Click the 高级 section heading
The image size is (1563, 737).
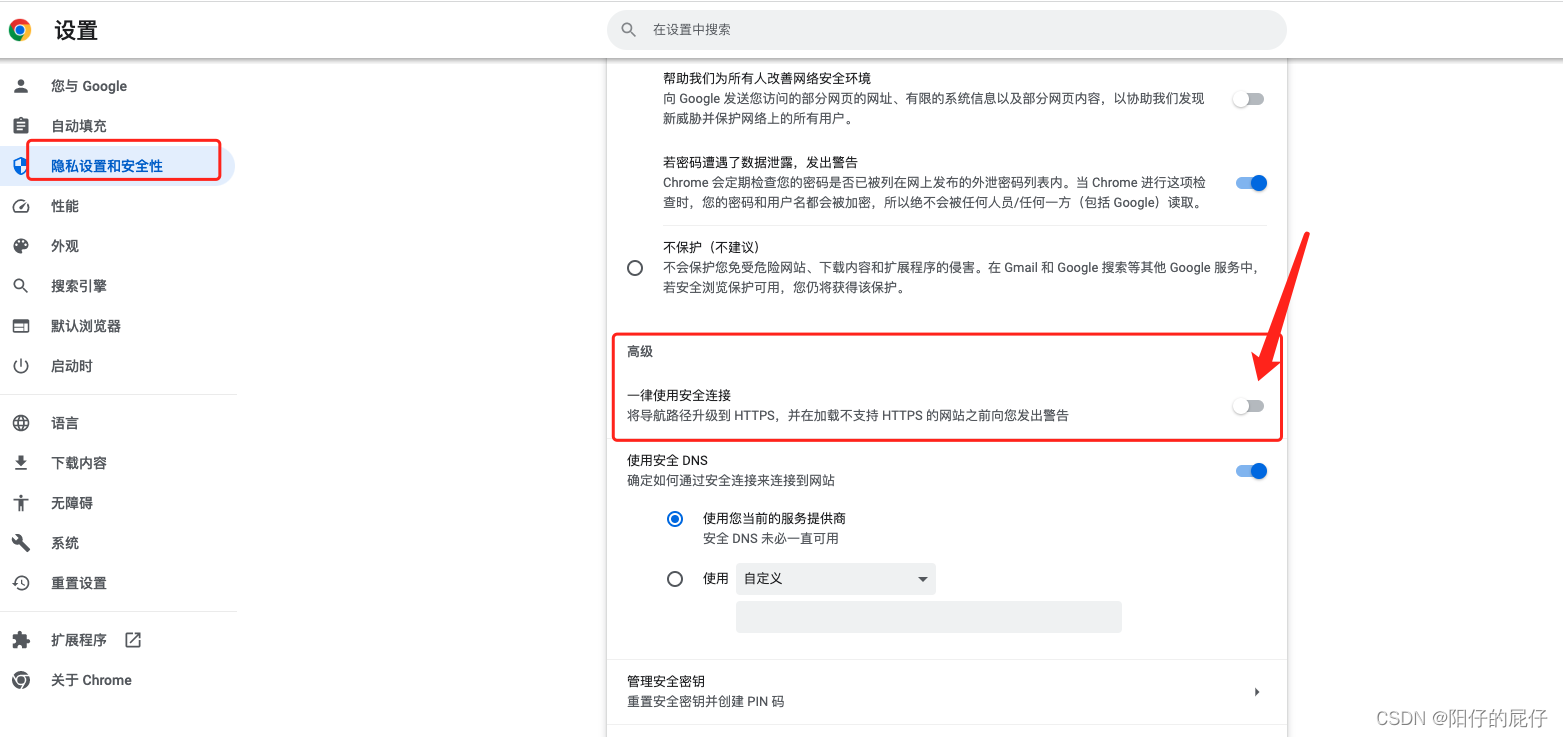click(x=640, y=351)
